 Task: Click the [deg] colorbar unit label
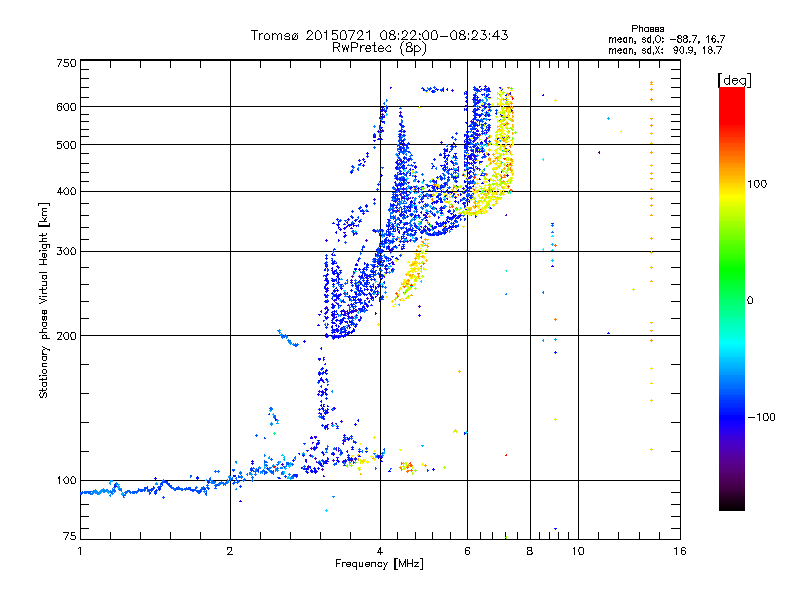click(x=734, y=80)
